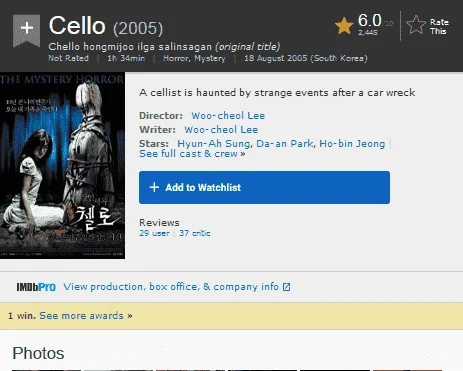Click the IMDbPro logo
Image resolution: width=463 pixels, height=371 pixels.
point(36,287)
